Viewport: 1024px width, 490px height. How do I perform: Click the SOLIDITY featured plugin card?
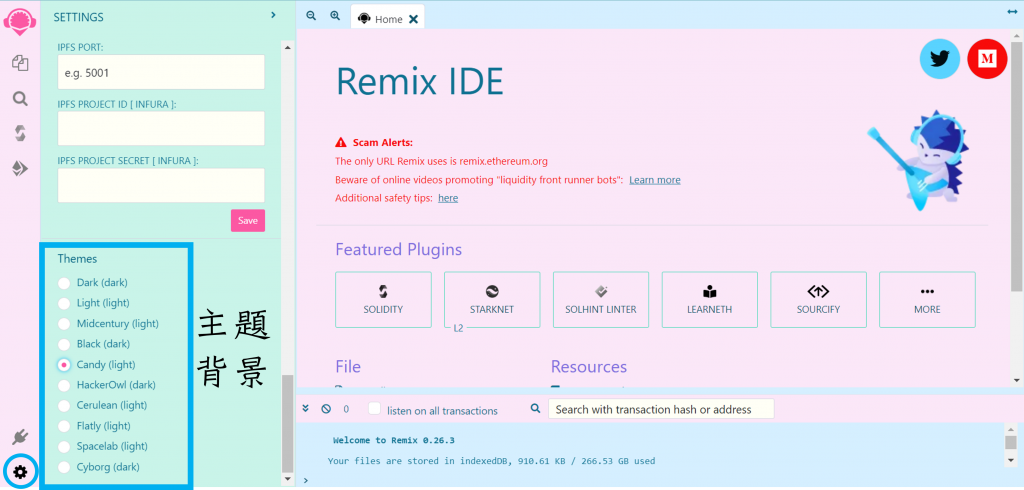tap(383, 300)
